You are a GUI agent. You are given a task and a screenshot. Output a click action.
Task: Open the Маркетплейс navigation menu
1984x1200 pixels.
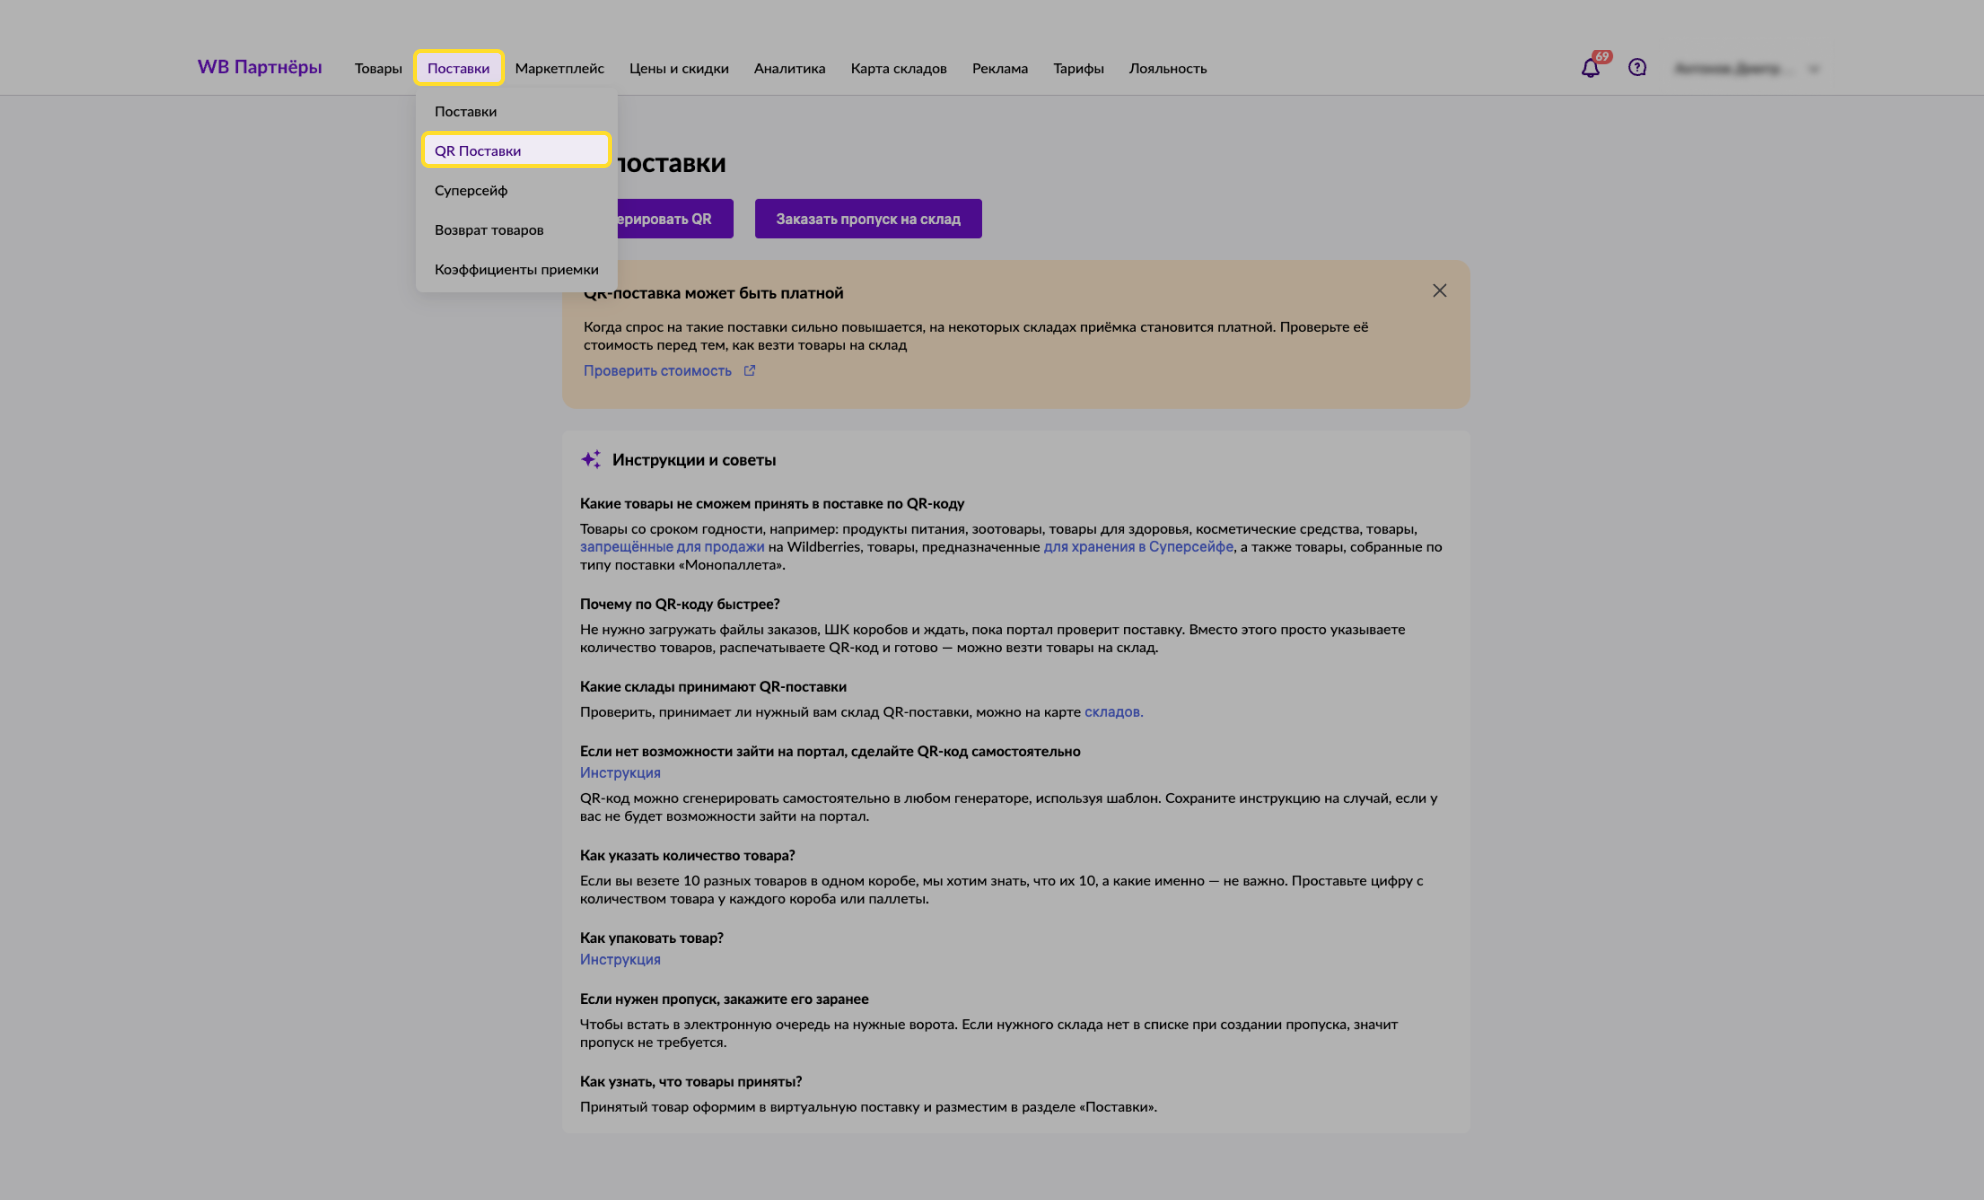point(559,69)
